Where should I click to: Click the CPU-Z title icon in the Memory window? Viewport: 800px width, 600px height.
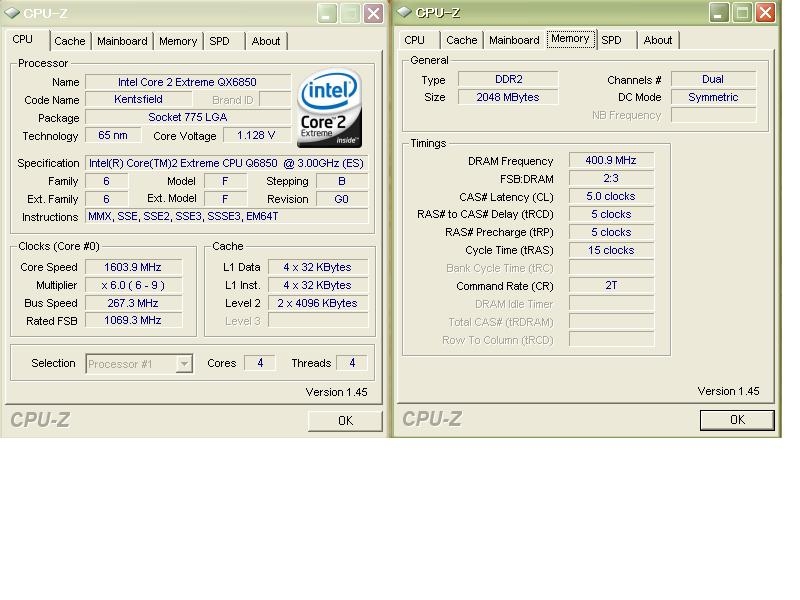[x=404, y=12]
